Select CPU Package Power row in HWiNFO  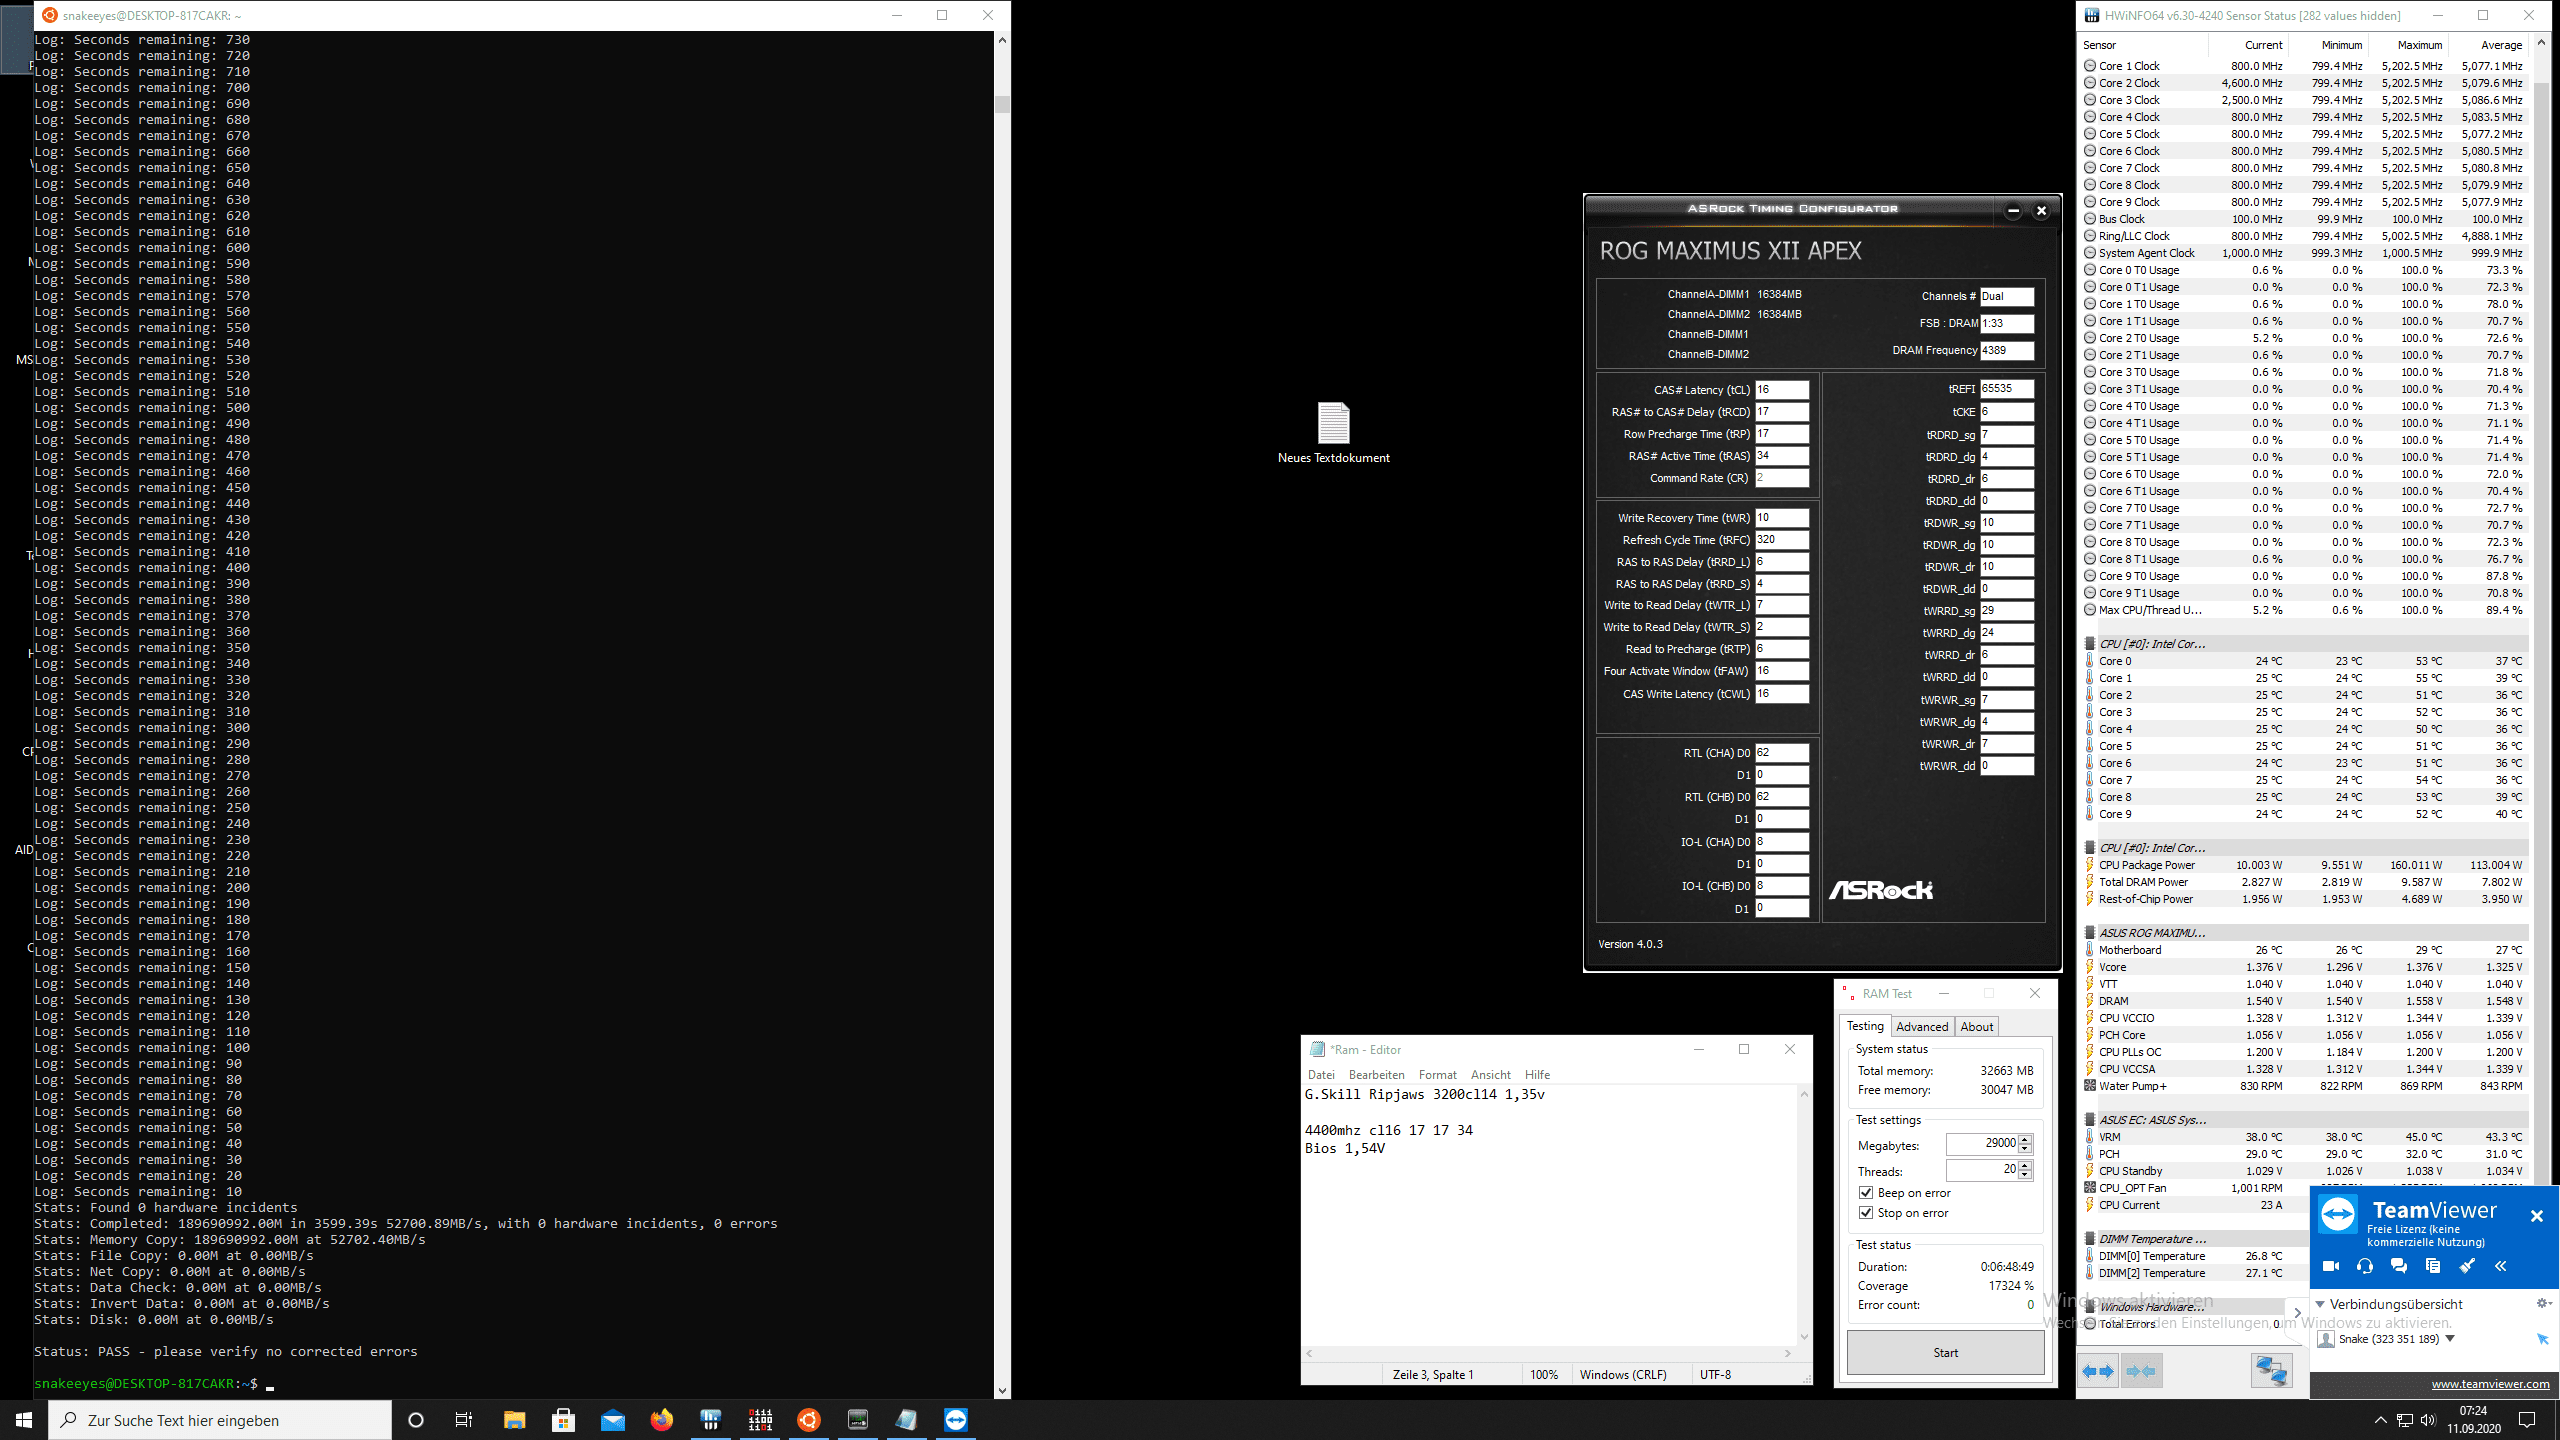pyautogui.click(x=2305, y=865)
